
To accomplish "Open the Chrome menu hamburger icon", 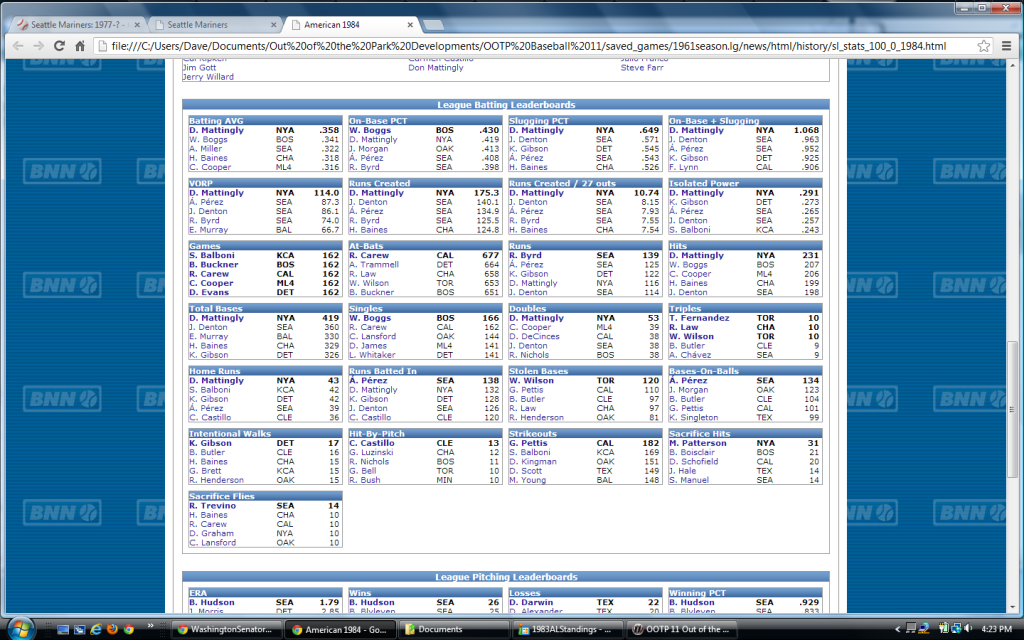I will click(x=1006, y=46).
